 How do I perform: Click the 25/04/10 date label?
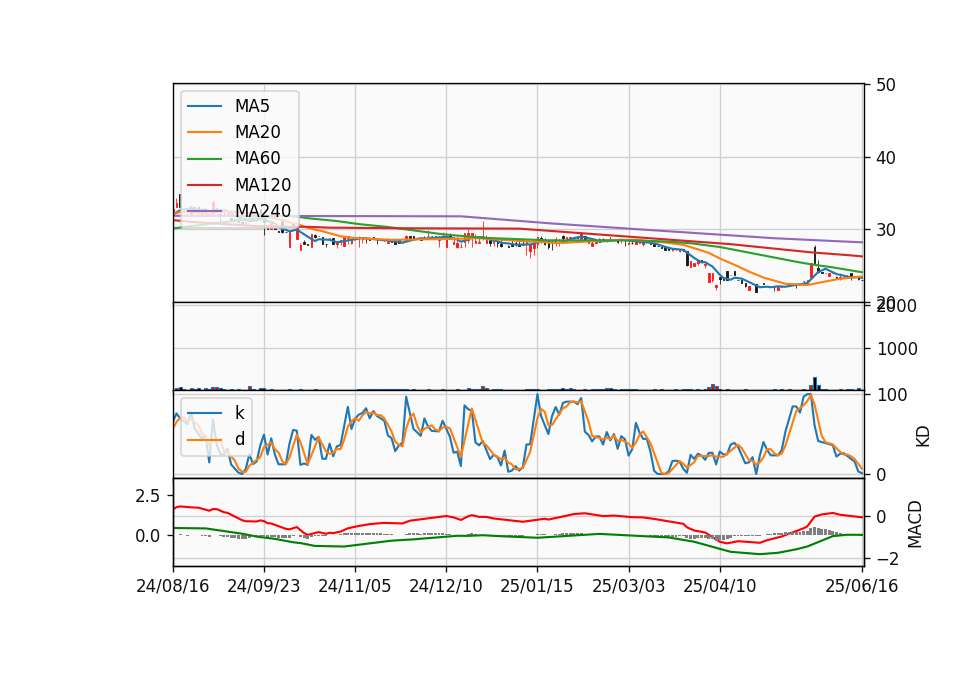719,586
